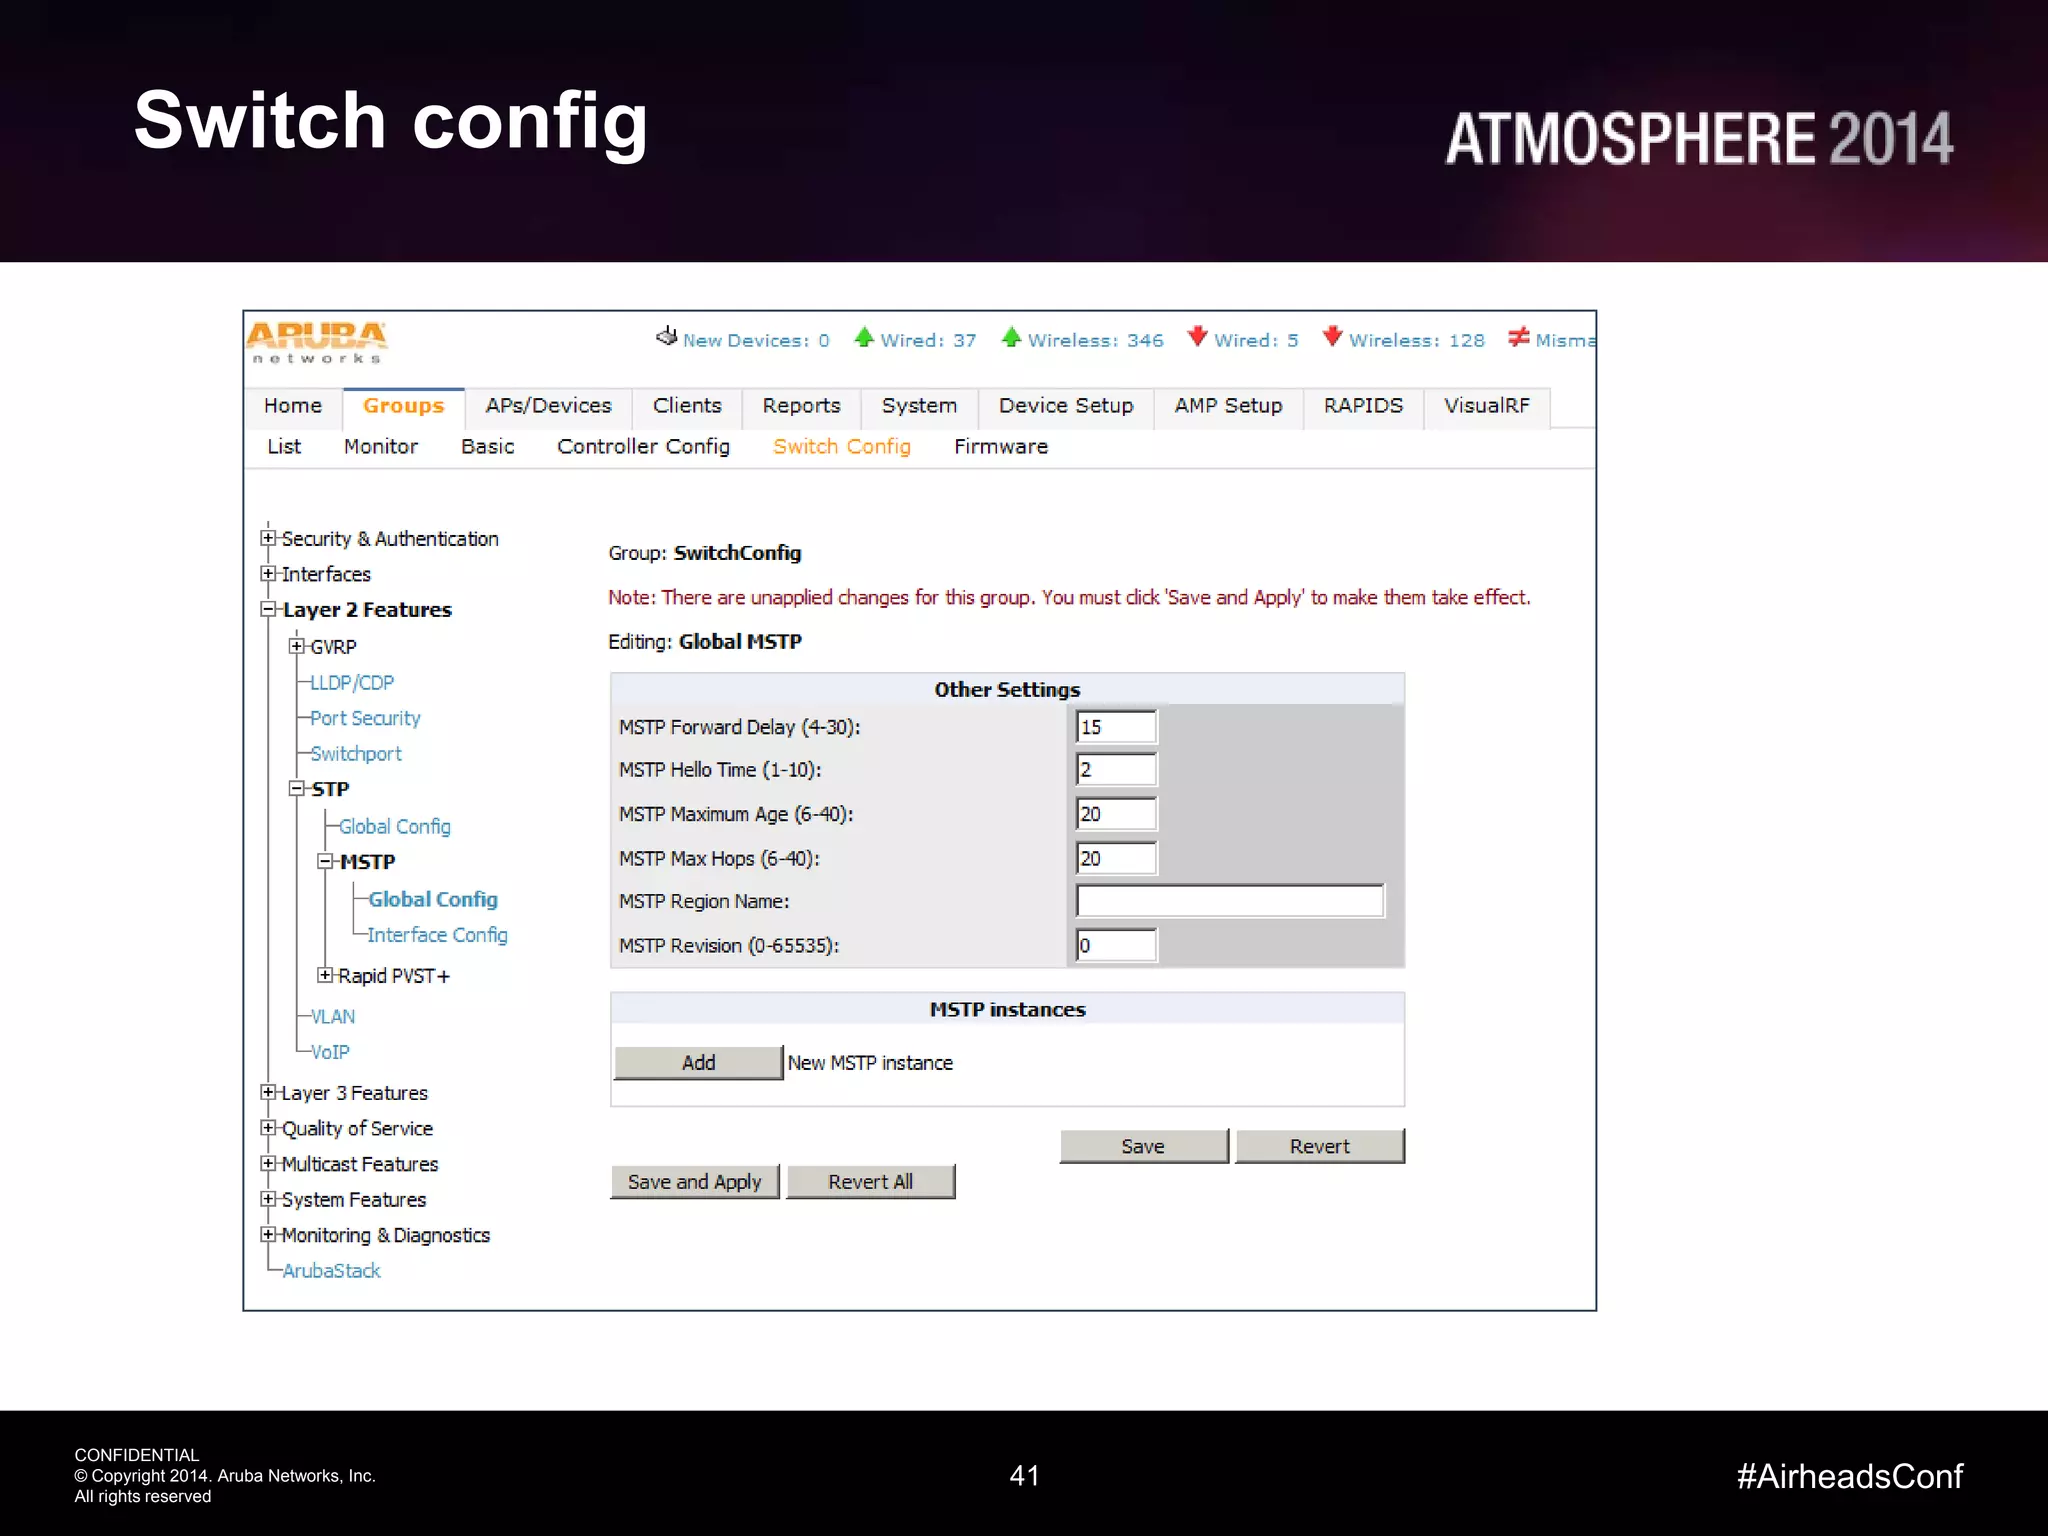Image resolution: width=2048 pixels, height=1536 pixels.
Task: Open the System tab
Action: click(x=919, y=406)
